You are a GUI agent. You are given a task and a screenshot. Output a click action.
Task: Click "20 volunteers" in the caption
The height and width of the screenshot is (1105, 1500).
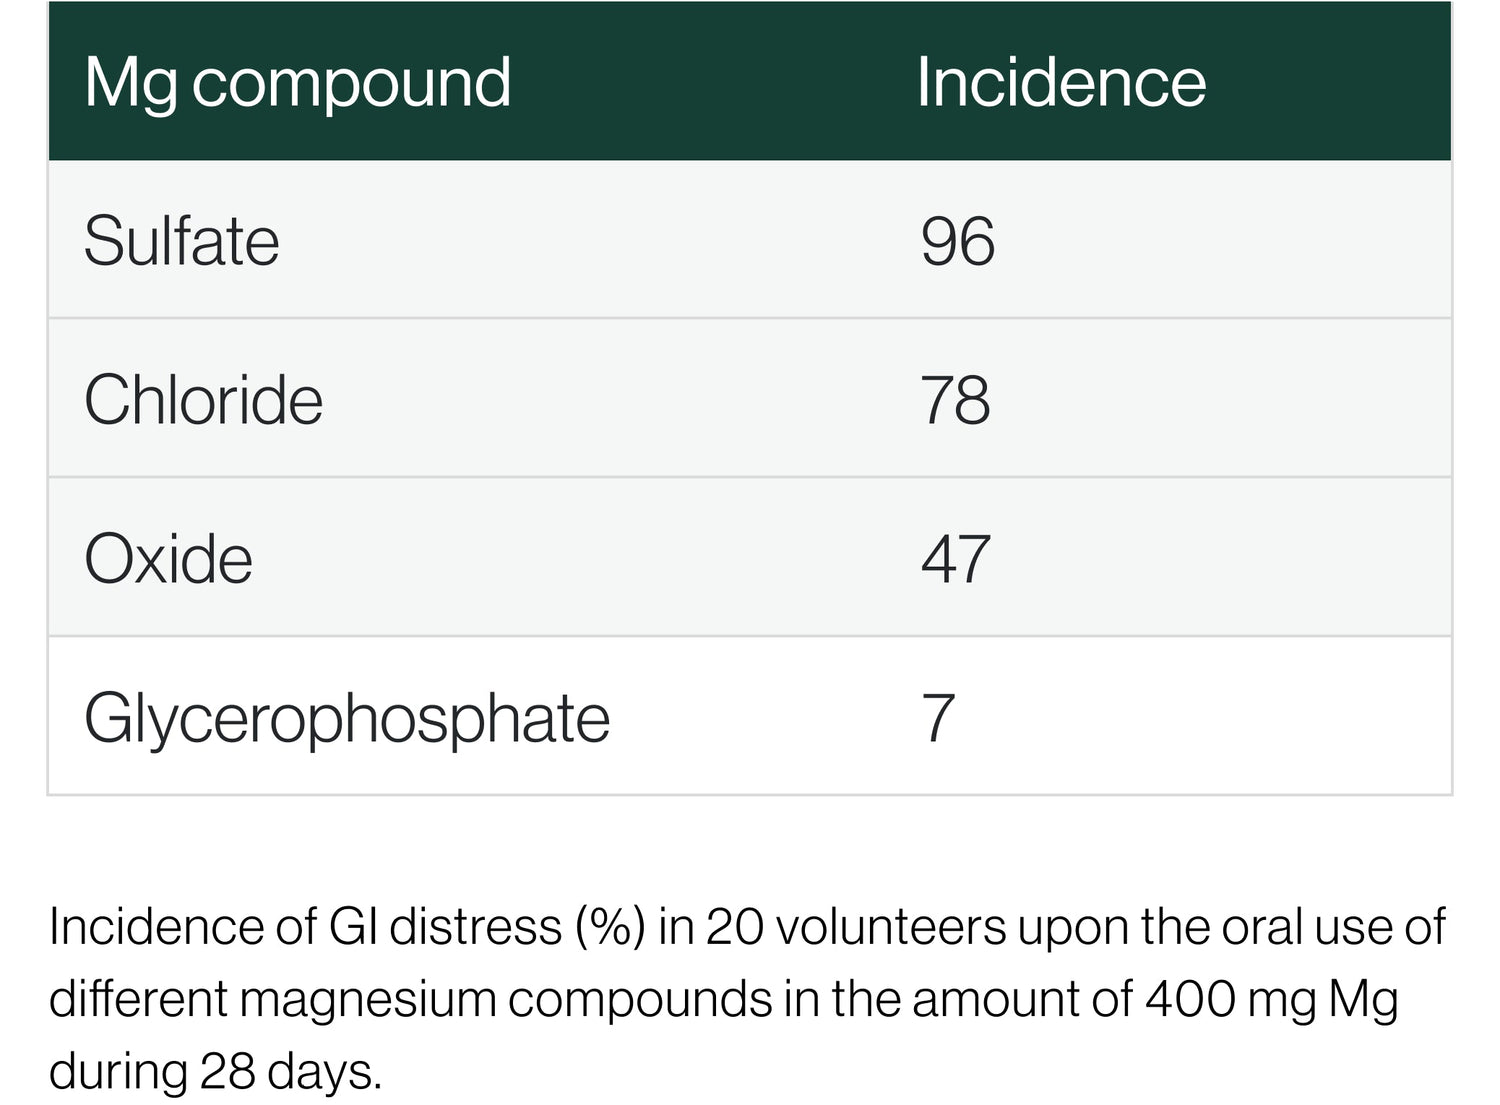point(856,927)
